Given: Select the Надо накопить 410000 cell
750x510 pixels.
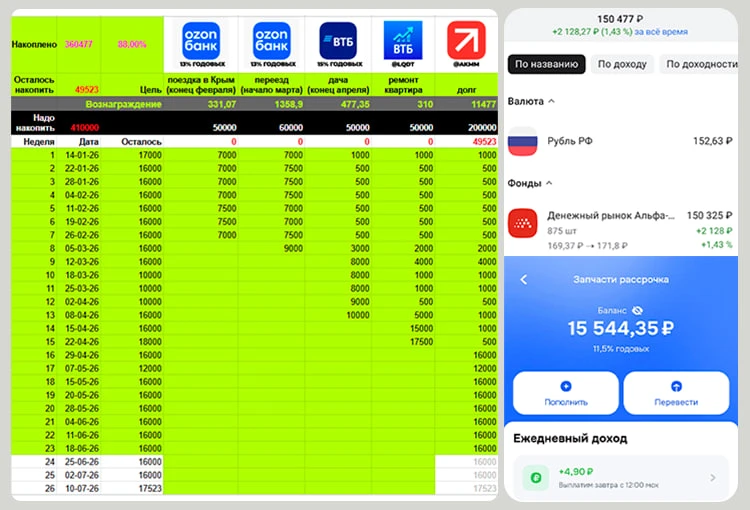Looking at the screenshot, I should [x=79, y=123].
